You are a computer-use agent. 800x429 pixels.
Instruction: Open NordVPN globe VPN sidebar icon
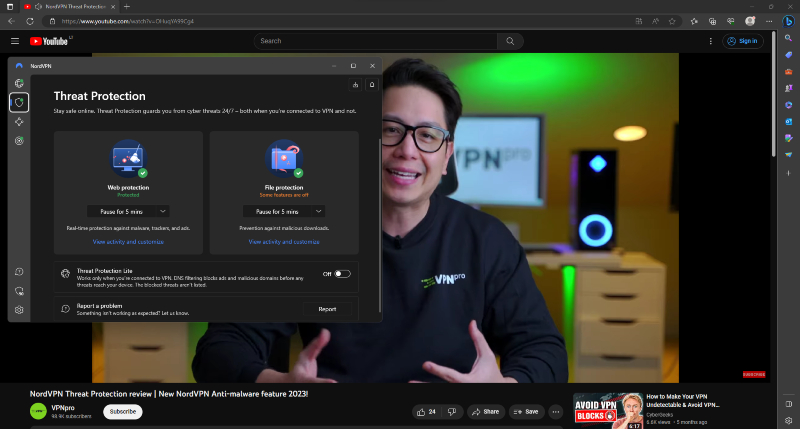[19, 83]
